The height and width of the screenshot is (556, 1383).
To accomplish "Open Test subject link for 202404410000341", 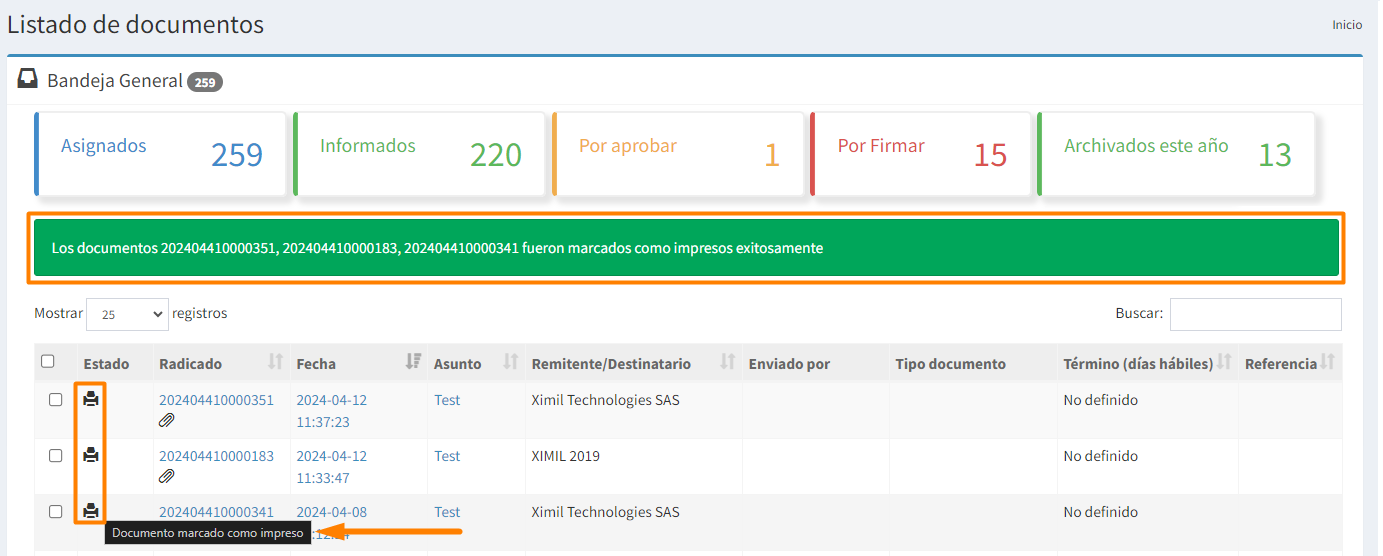I will point(447,512).
